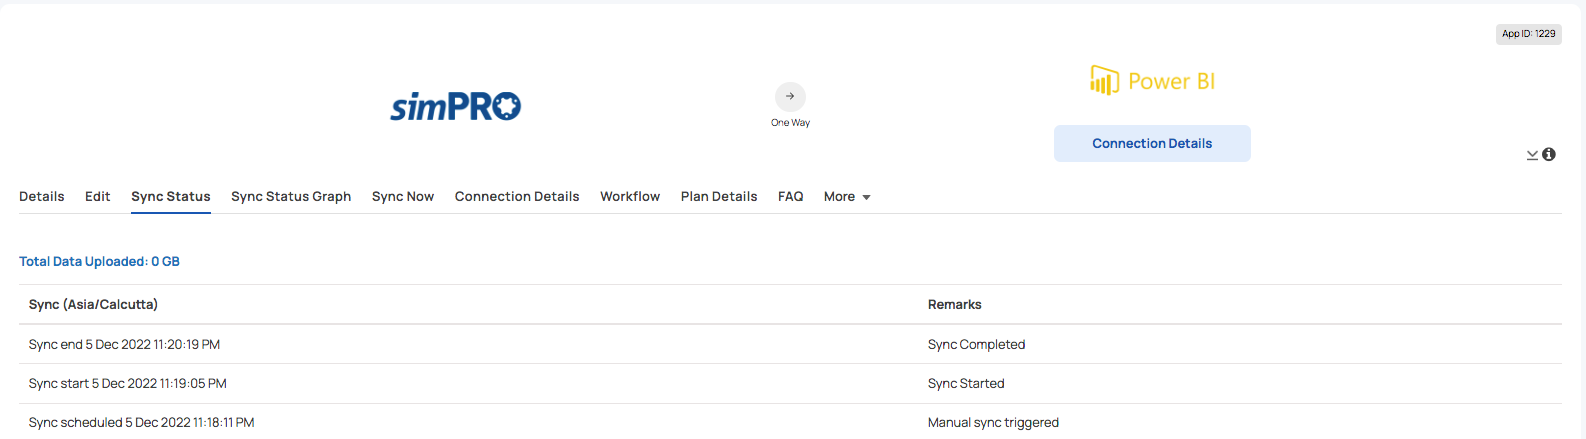
Task: Open the Details tab
Action: [42, 196]
